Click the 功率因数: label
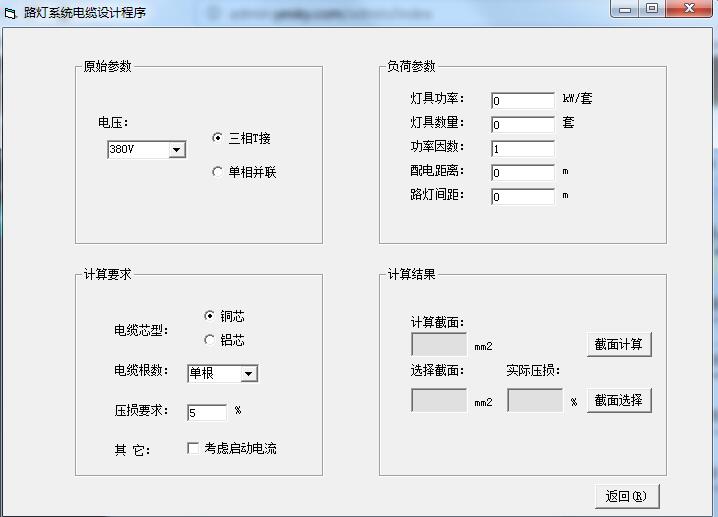 click(x=437, y=146)
